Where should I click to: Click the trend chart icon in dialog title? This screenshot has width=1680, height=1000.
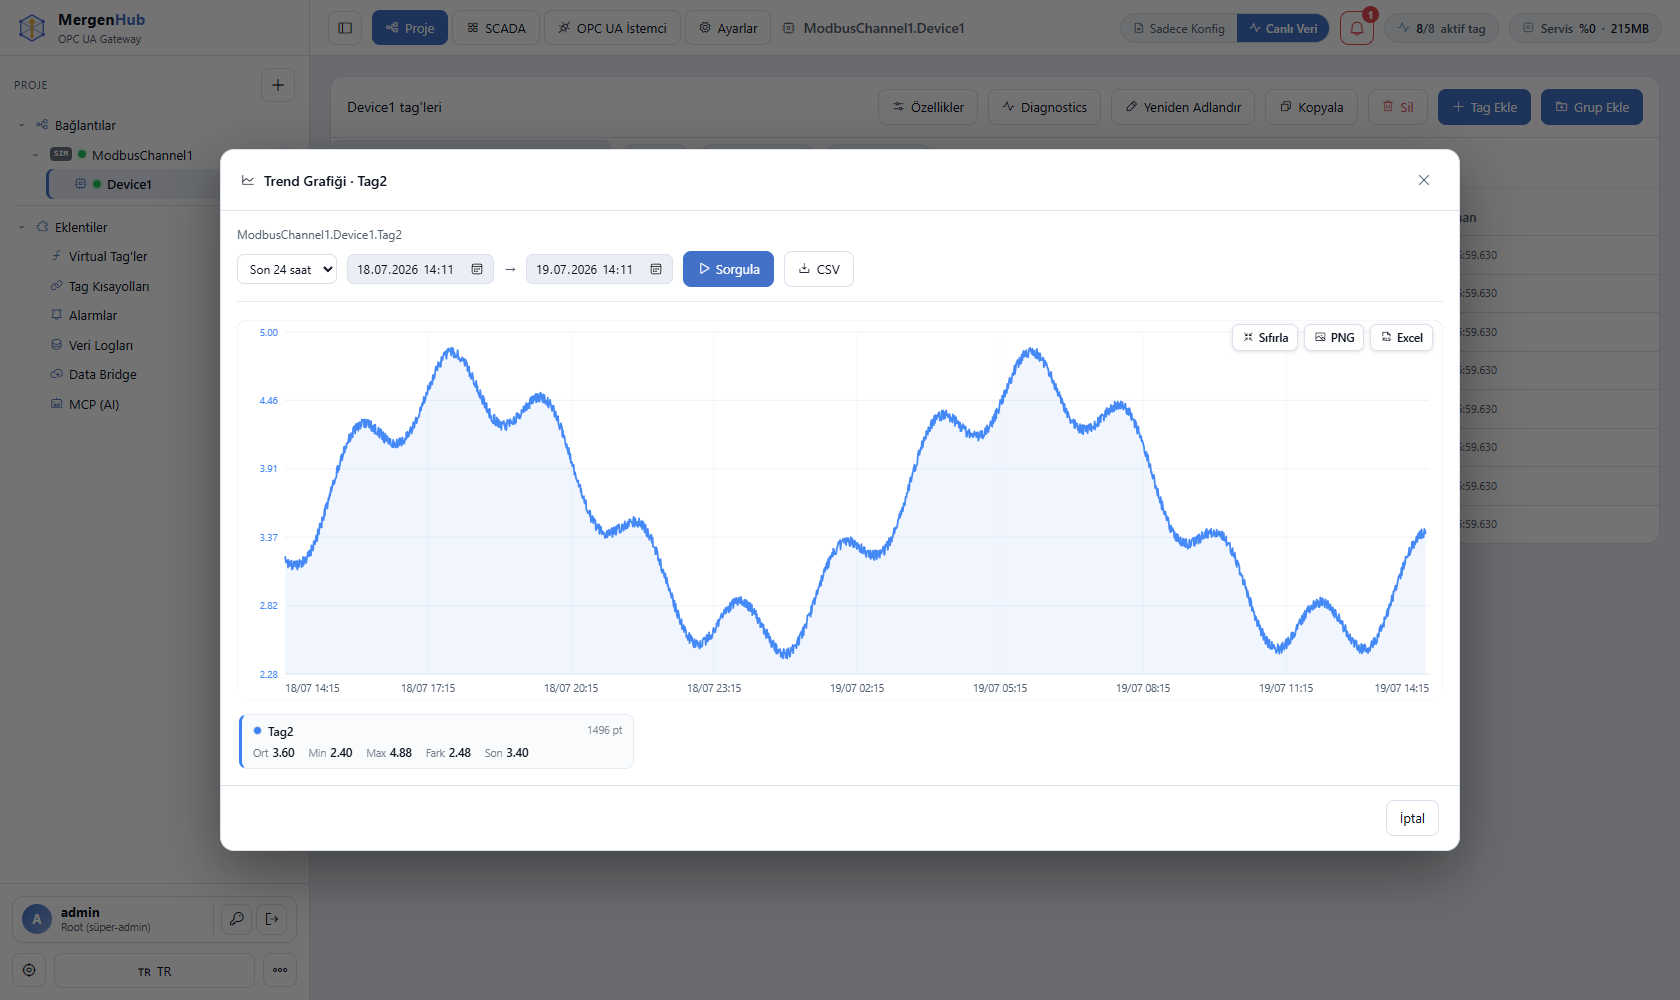[x=248, y=181]
